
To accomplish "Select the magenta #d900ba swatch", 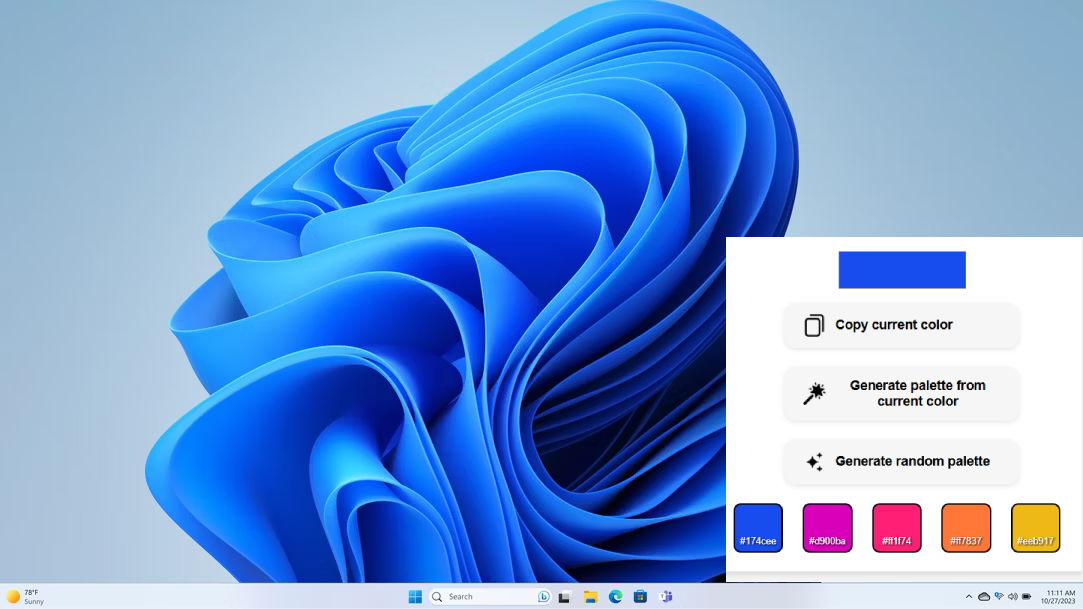I will [x=827, y=528].
